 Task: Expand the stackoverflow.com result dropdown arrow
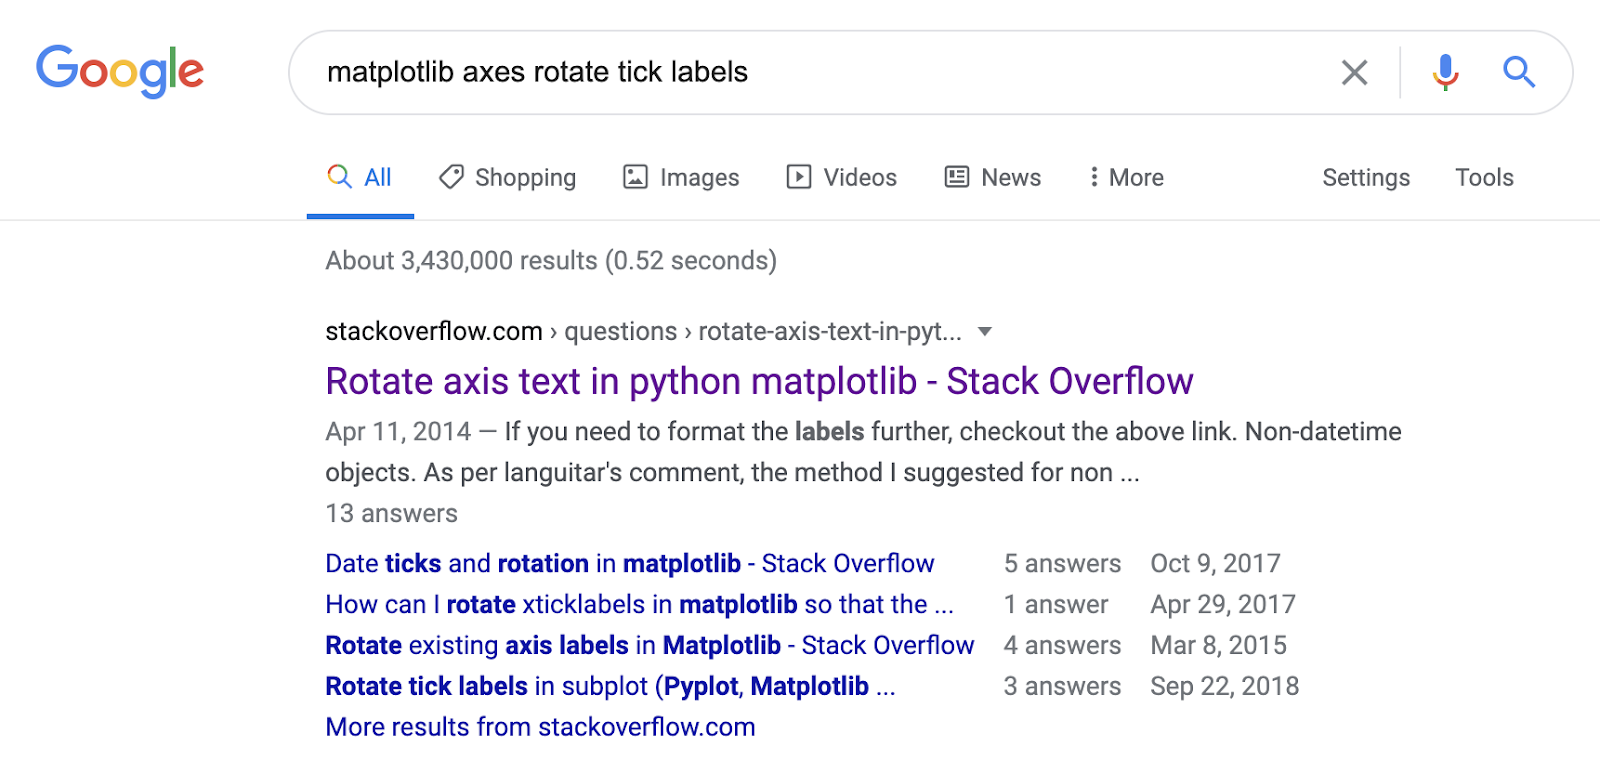[985, 331]
